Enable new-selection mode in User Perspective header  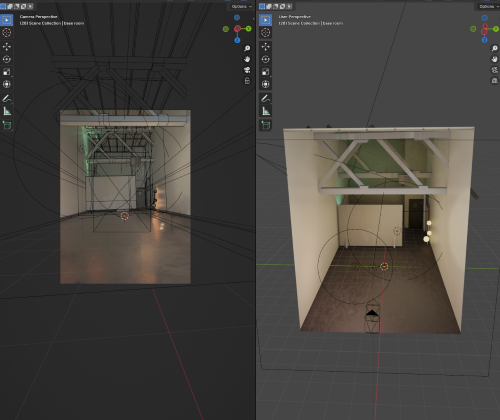(262, 6)
